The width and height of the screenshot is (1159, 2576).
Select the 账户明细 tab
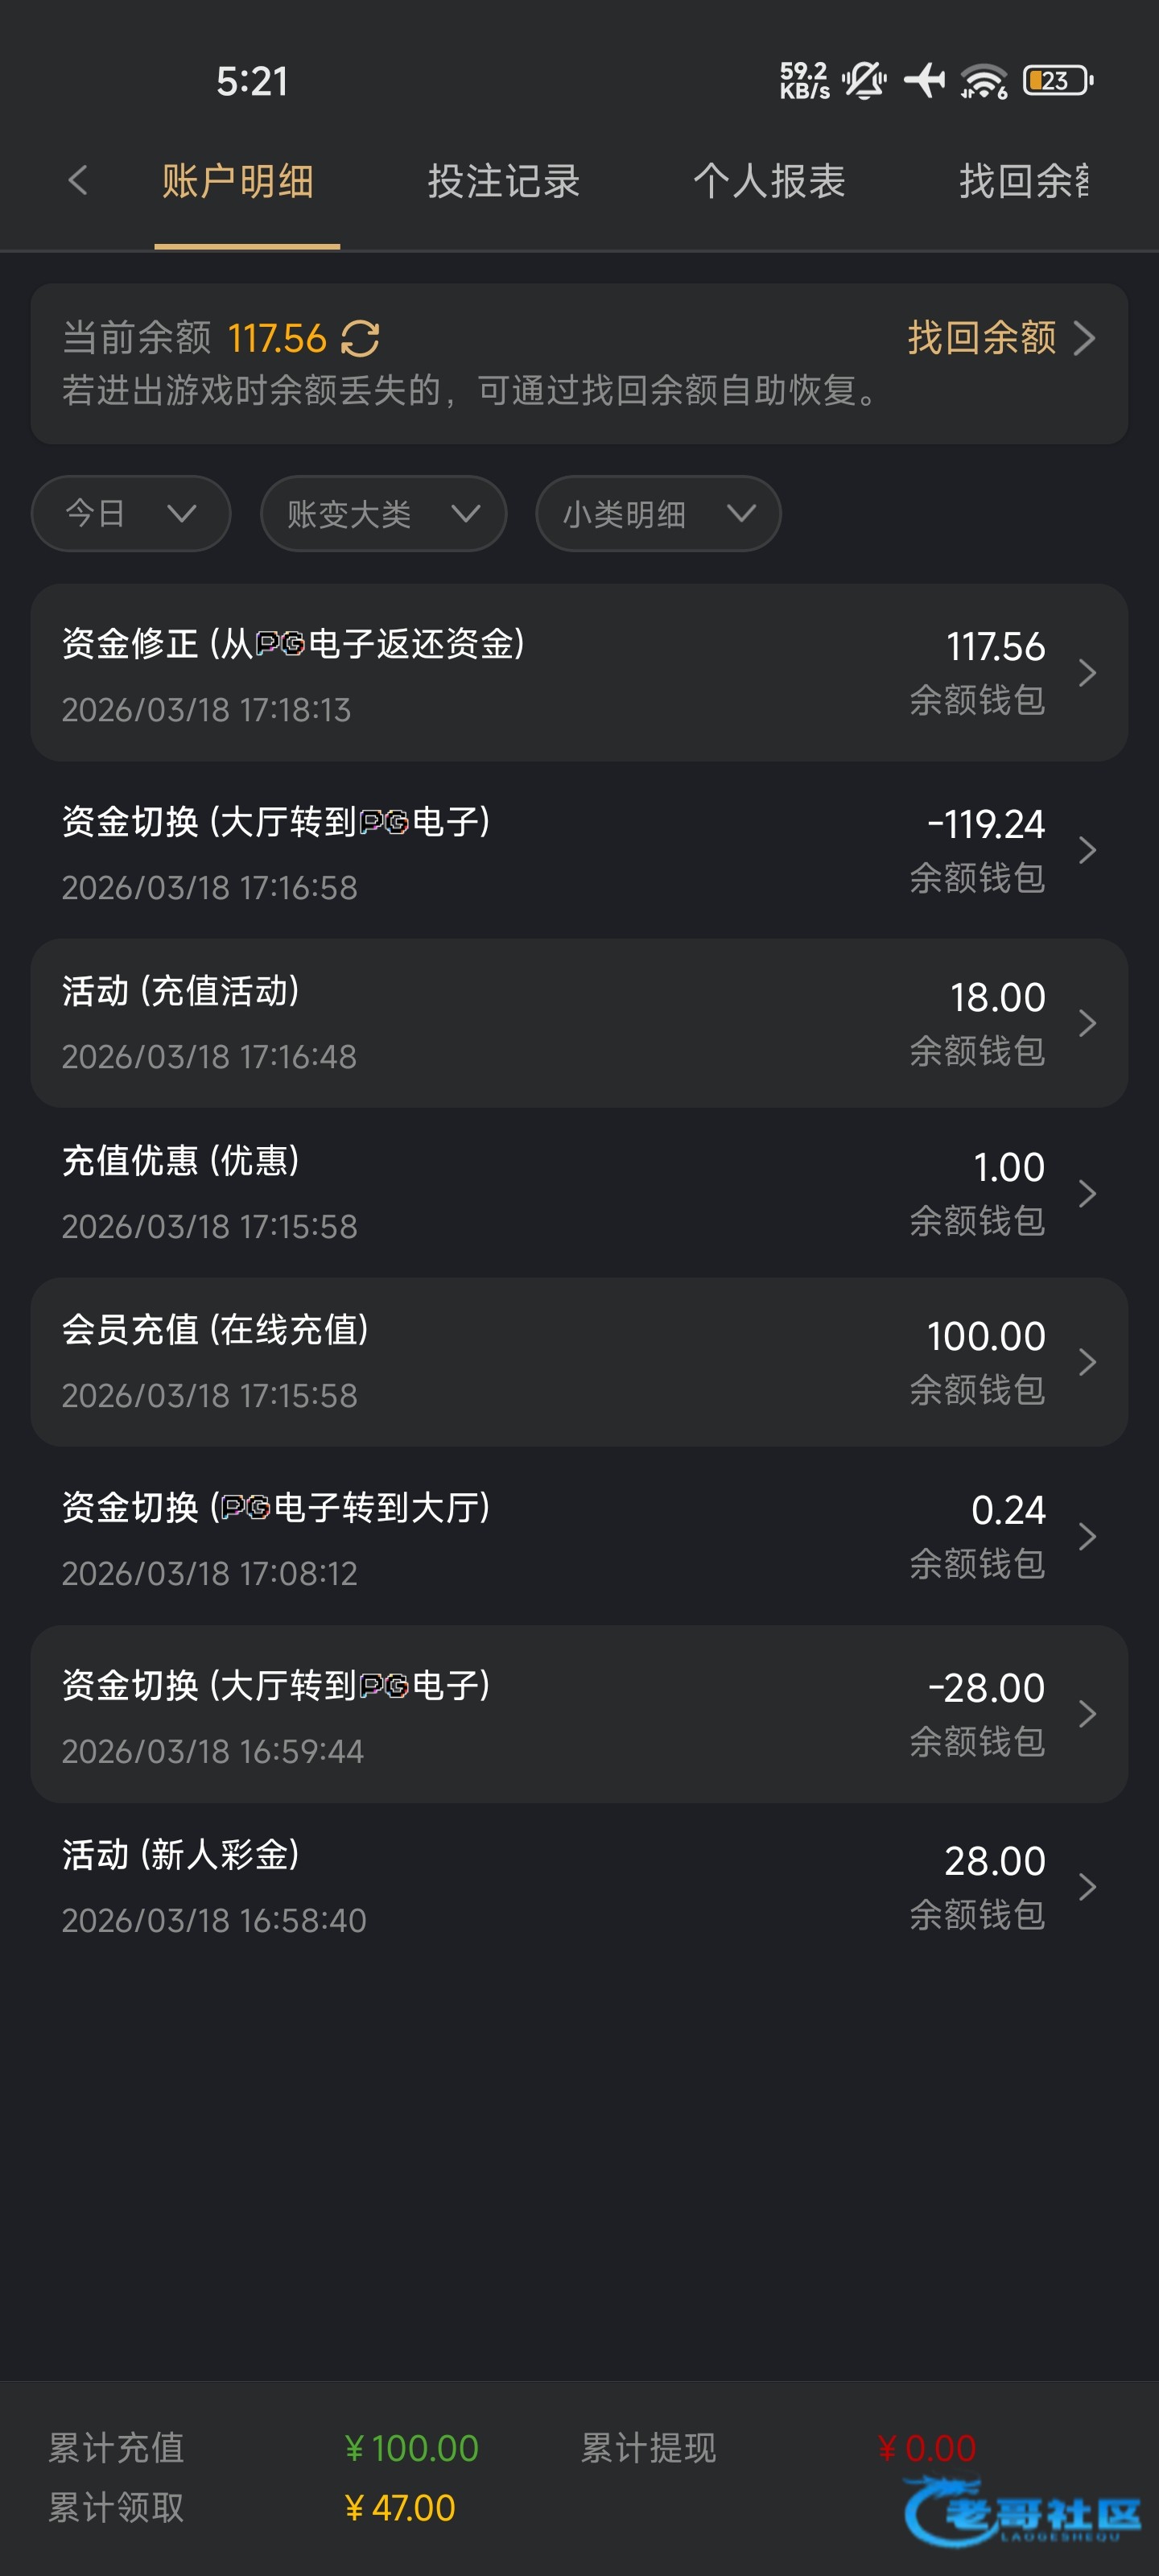(238, 182)
